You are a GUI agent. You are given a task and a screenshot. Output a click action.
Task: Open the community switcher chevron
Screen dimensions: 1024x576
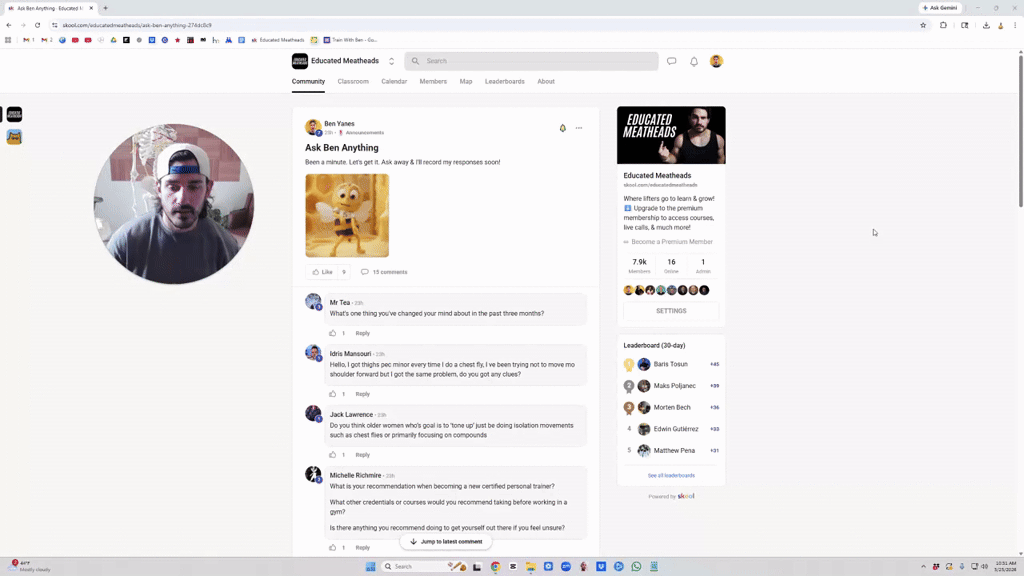pos(391,61)
